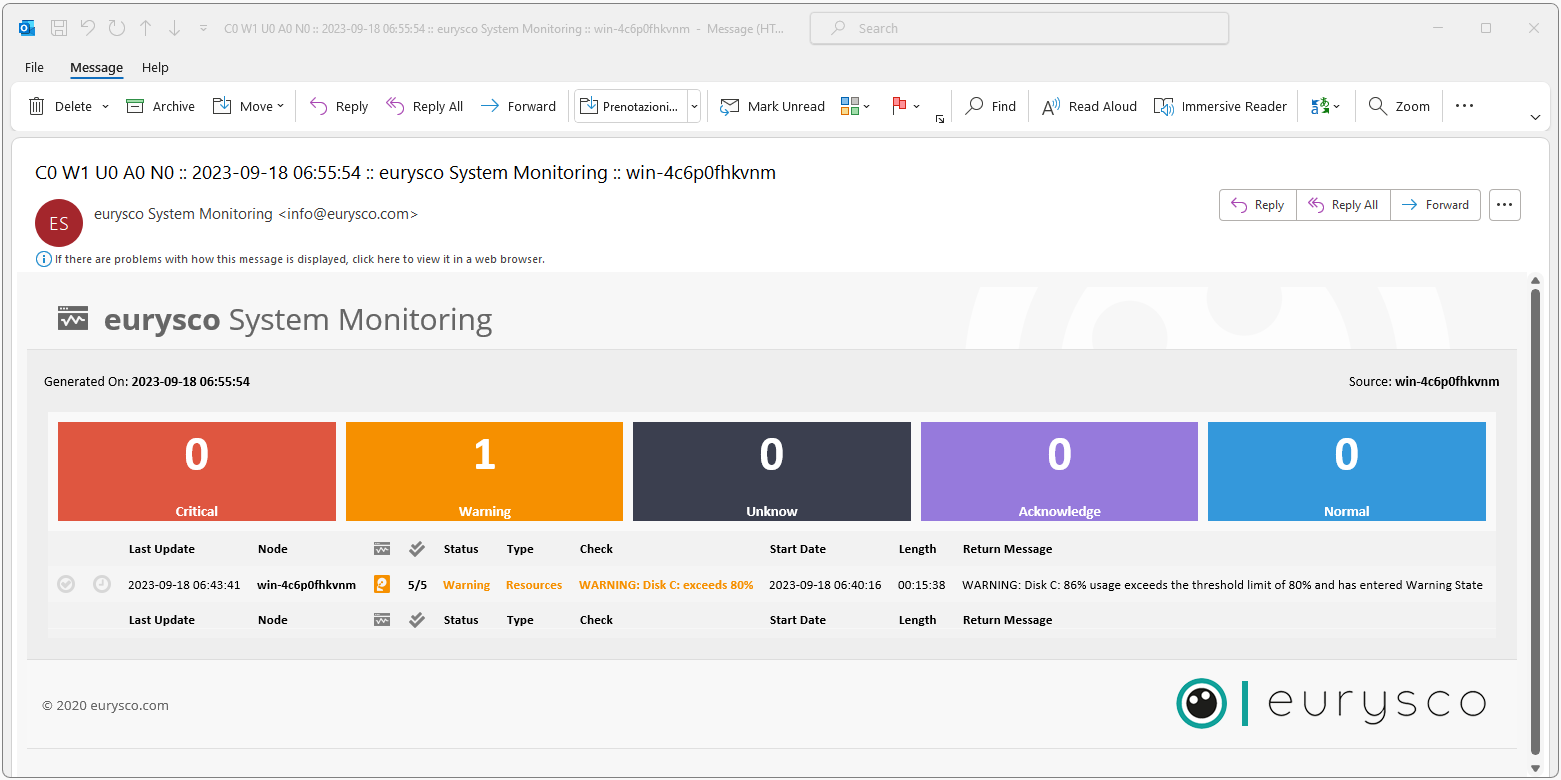Click Find in the ribbon

pos(990,106)
